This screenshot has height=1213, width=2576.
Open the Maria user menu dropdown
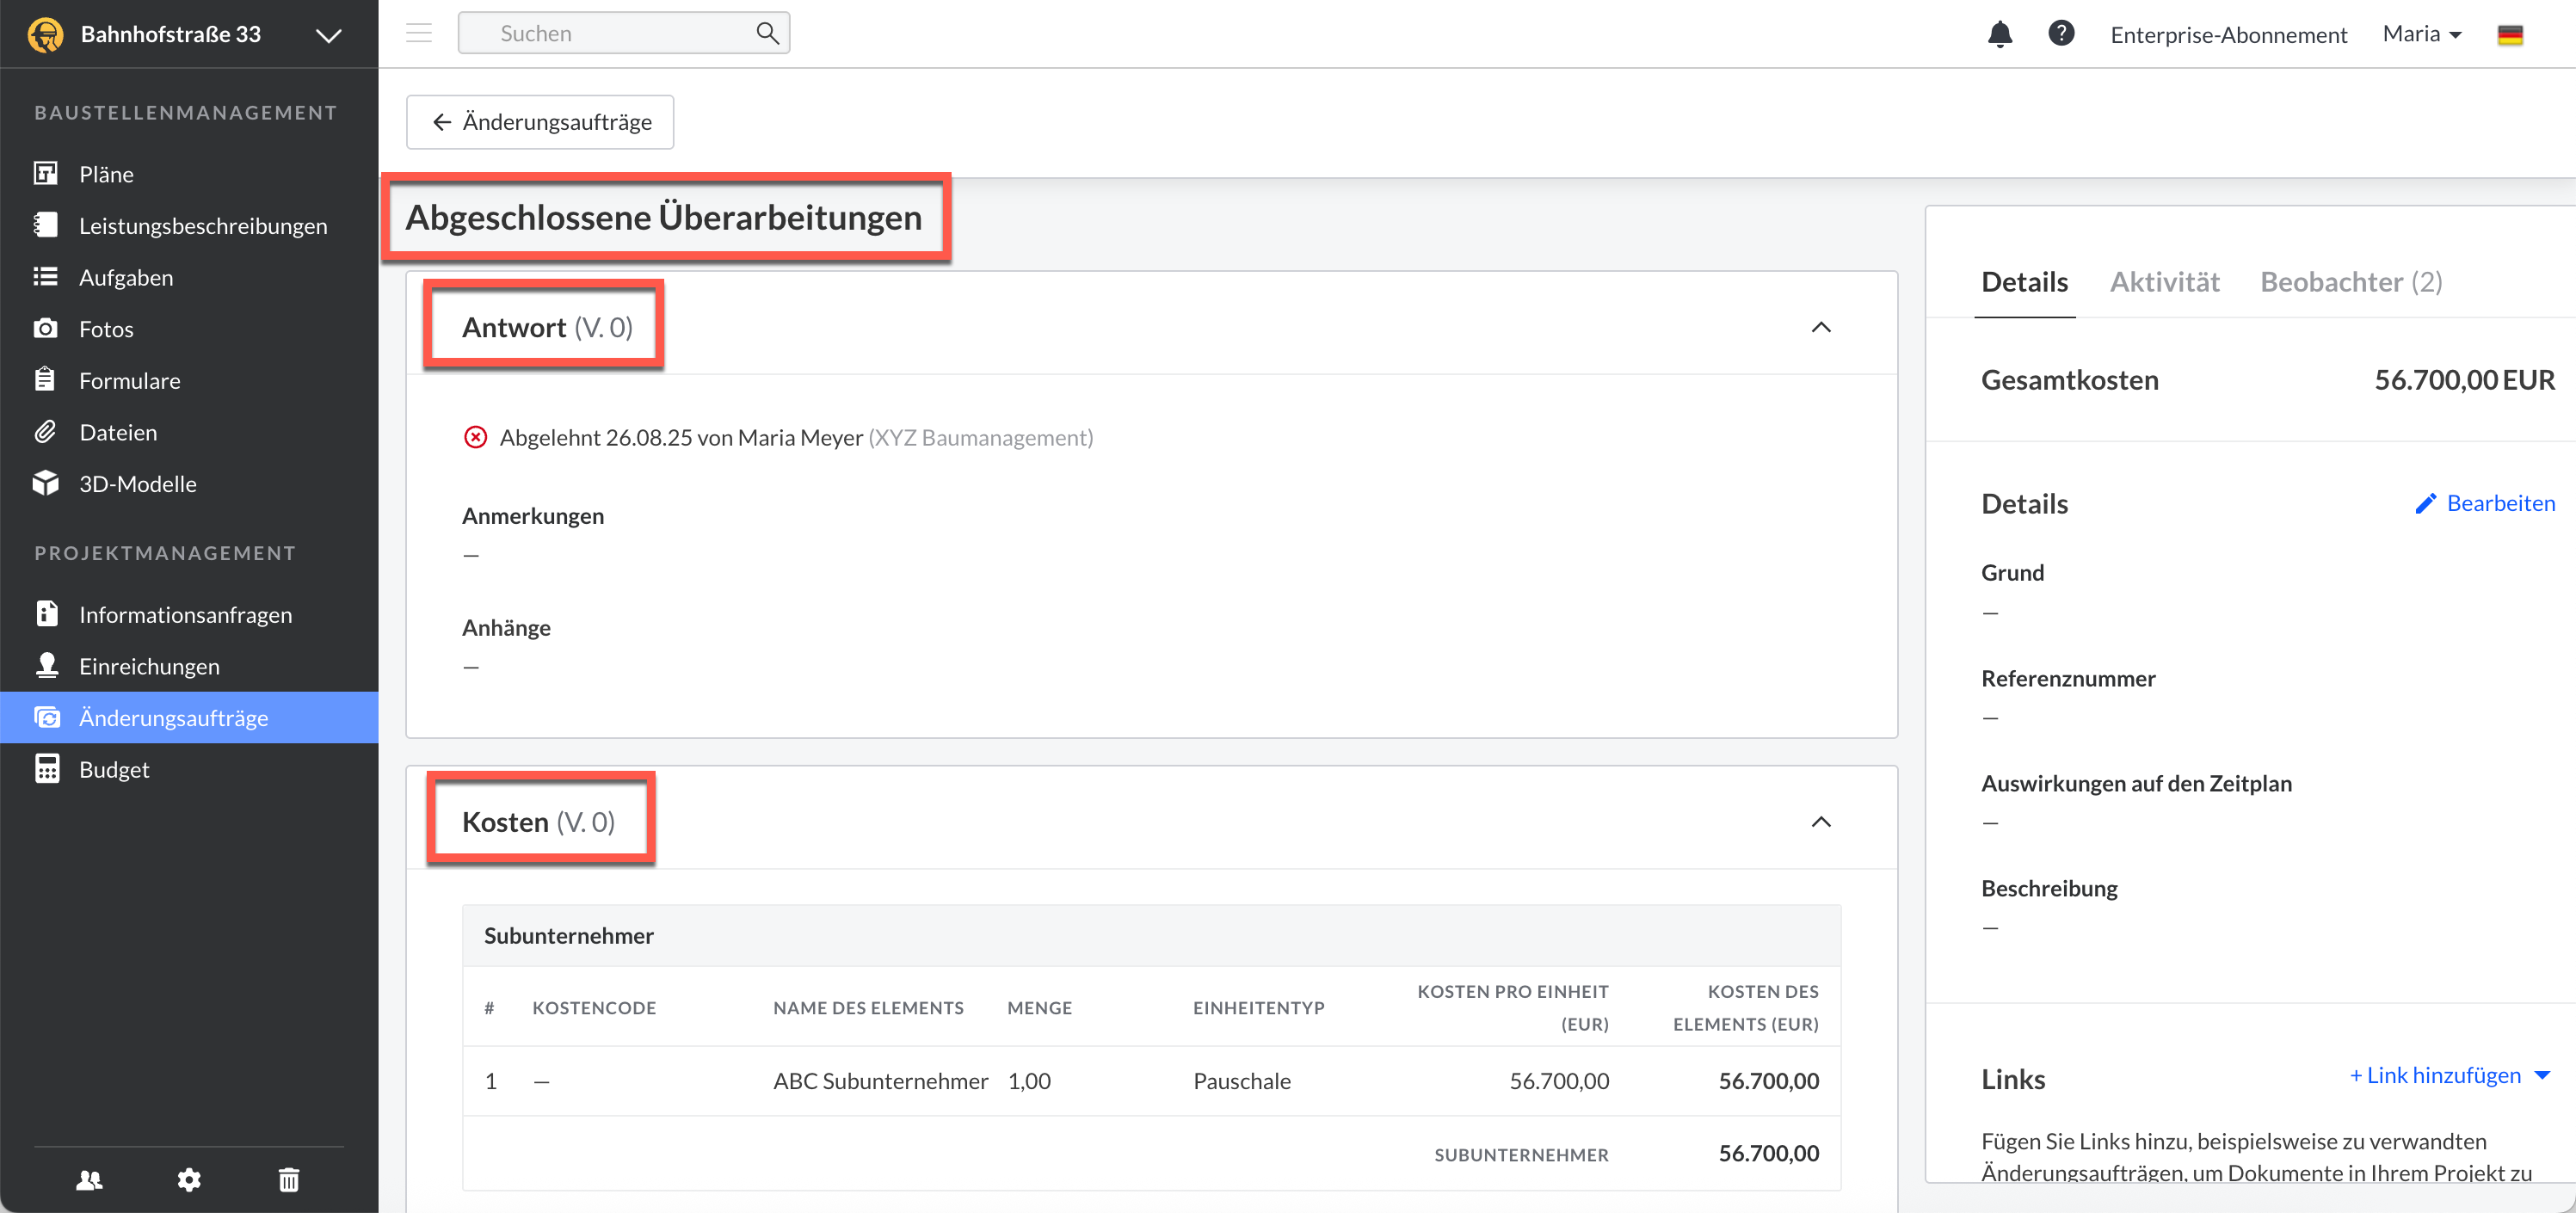tap(2421, 34)
